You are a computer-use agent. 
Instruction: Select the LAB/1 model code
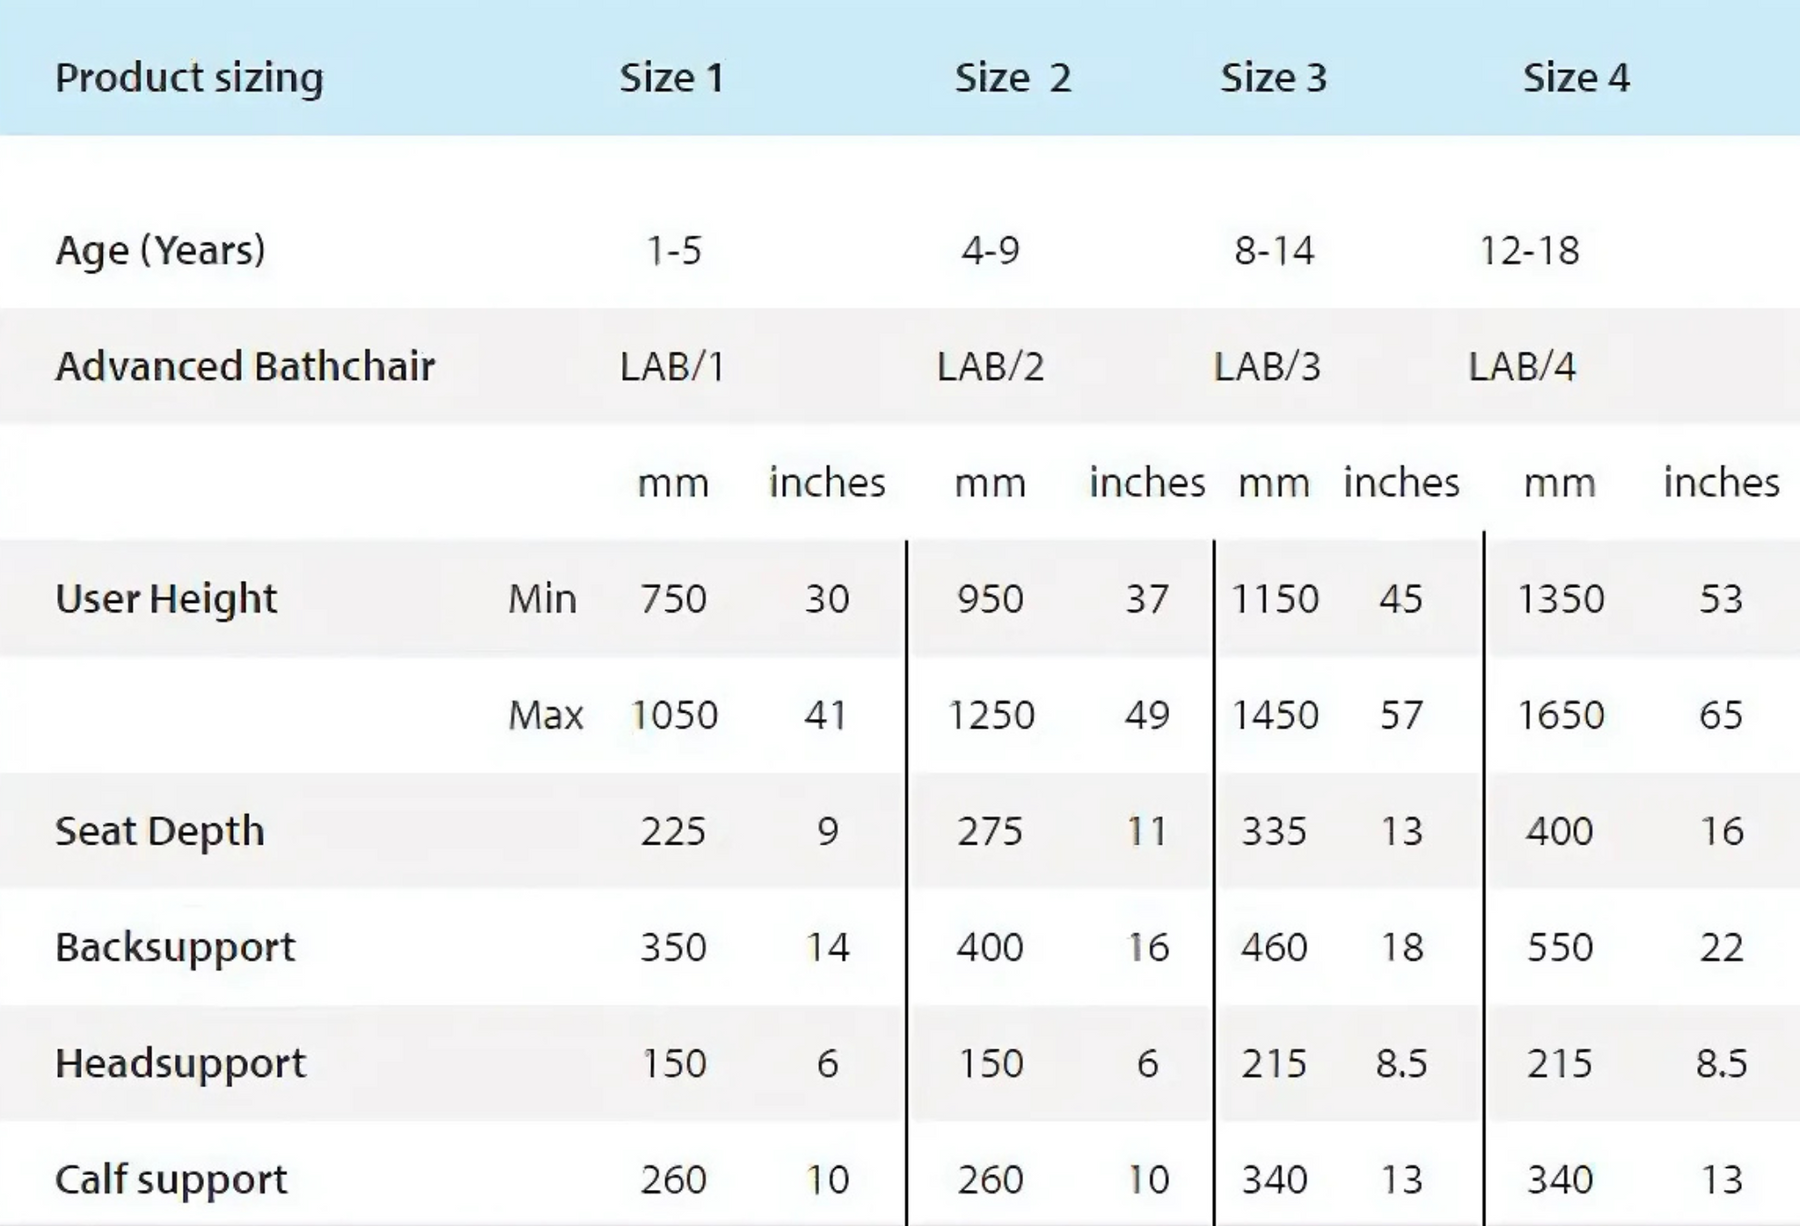pyautogui.click(x=672, y=367)
